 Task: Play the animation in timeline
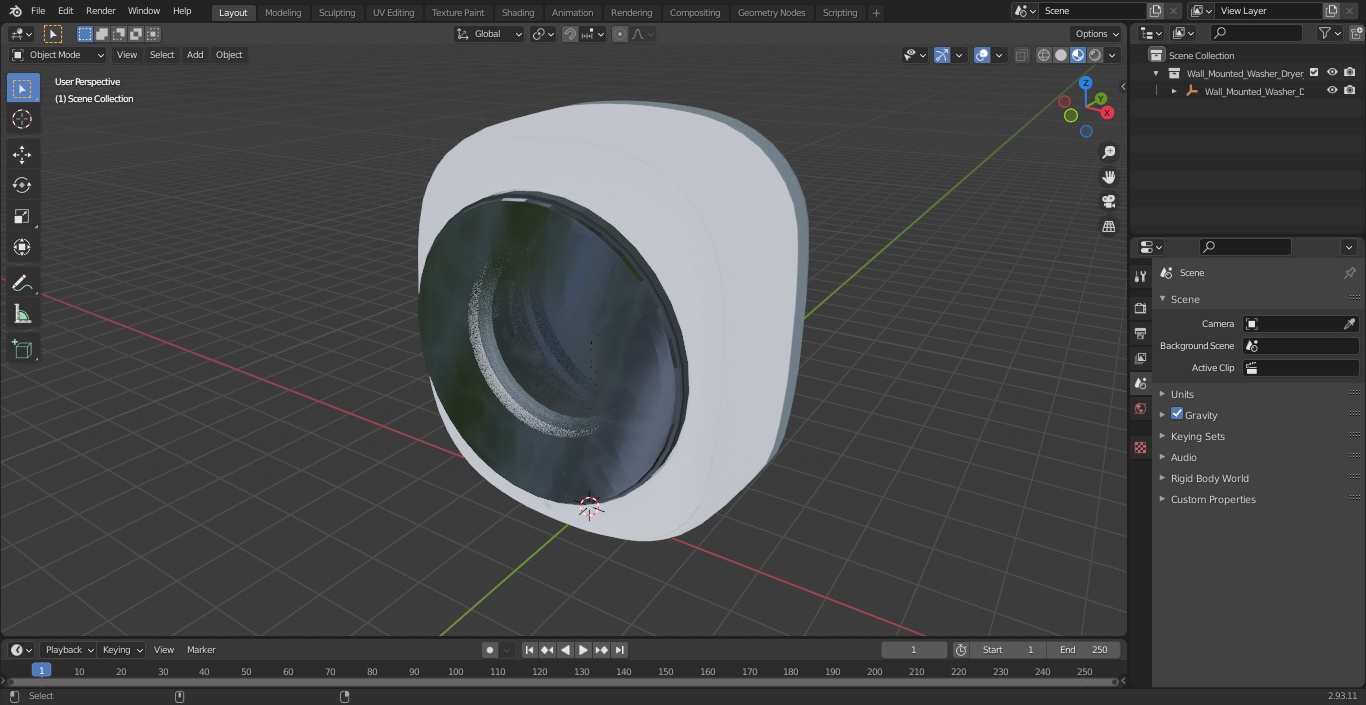point(583,650)
